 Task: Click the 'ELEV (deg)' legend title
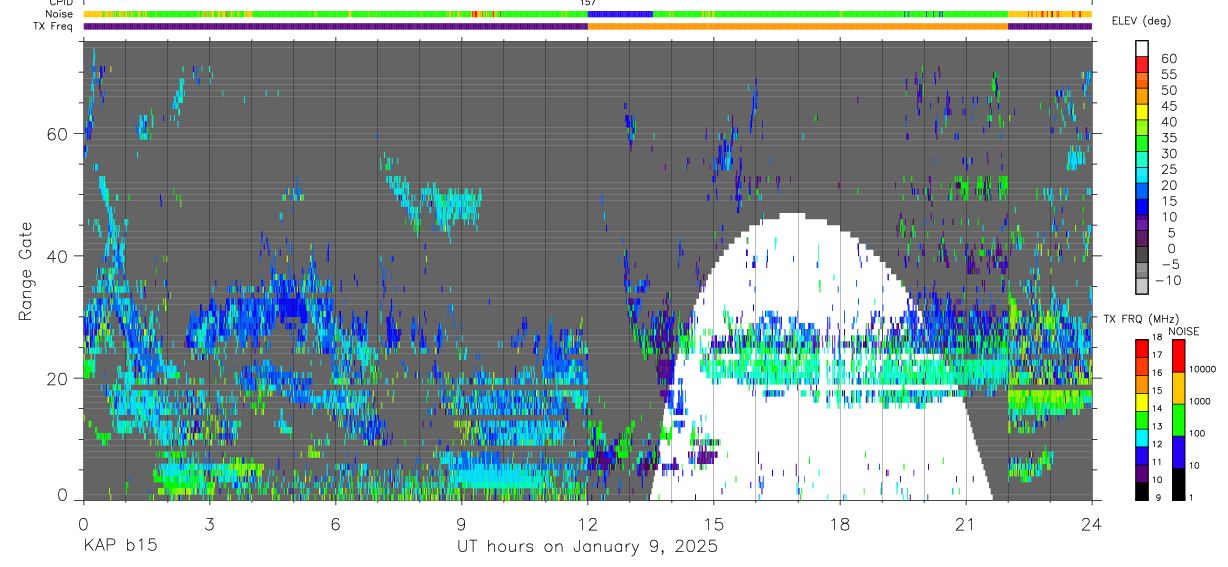point(1142,21)
